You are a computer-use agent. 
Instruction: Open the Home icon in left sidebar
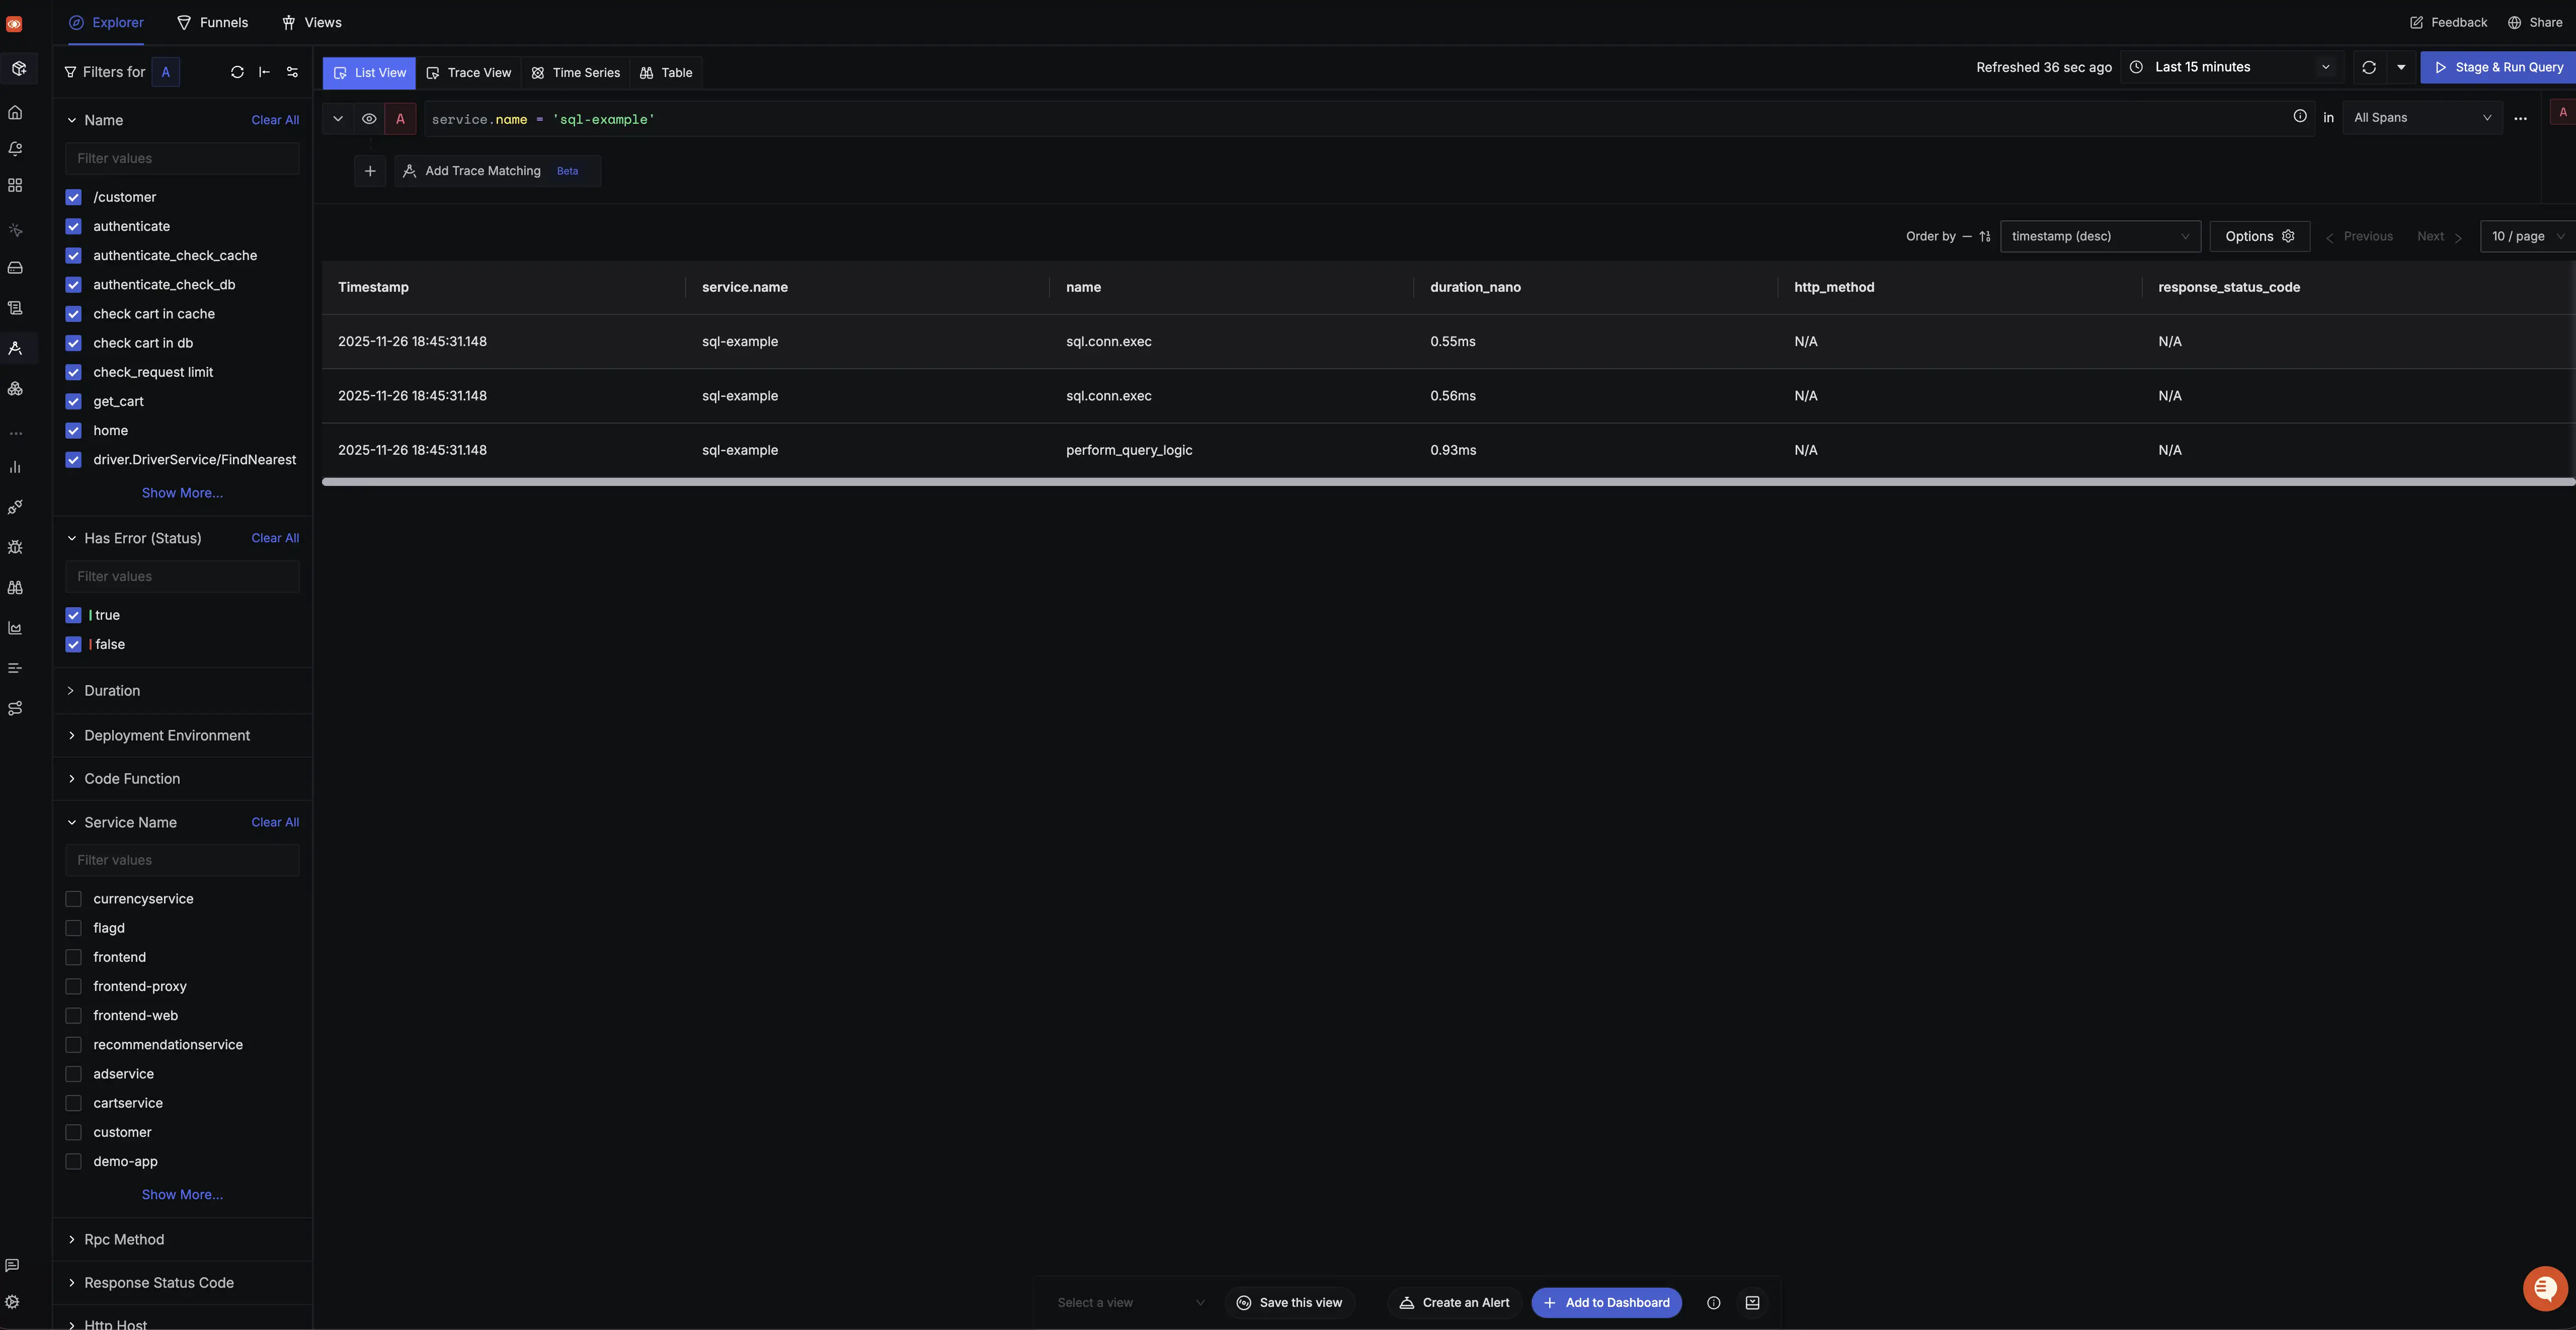pyautogui.click(x=16, y=112)
